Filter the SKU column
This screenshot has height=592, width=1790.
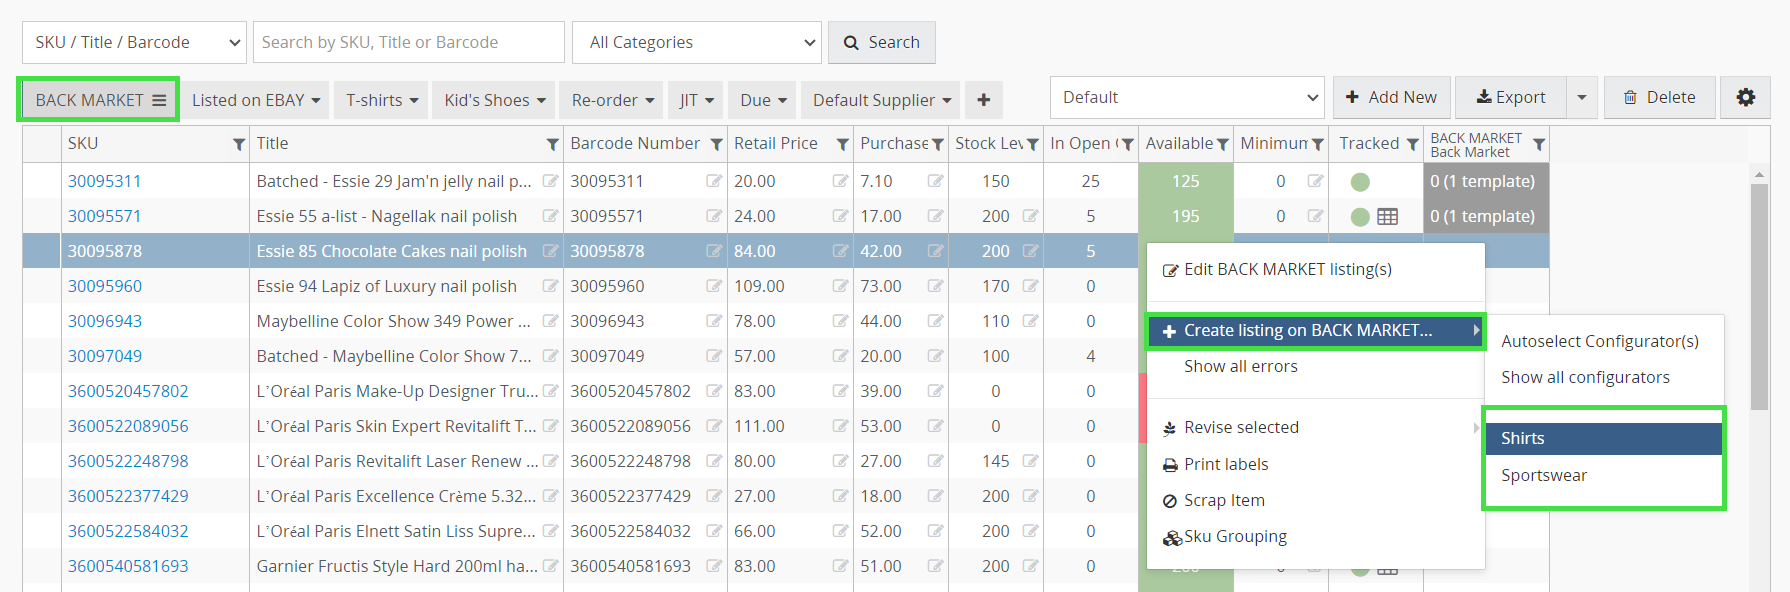click(x=239, y=144)
